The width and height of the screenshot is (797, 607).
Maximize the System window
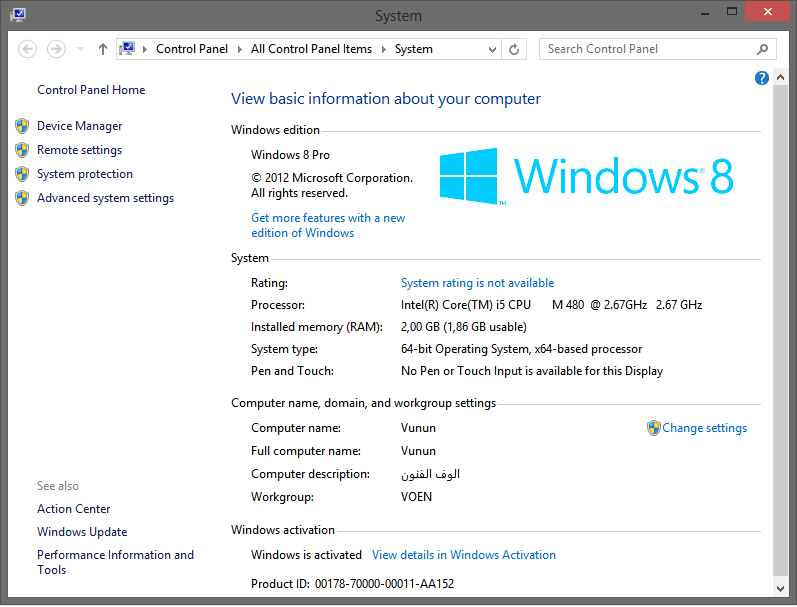[x=731, y=12]
